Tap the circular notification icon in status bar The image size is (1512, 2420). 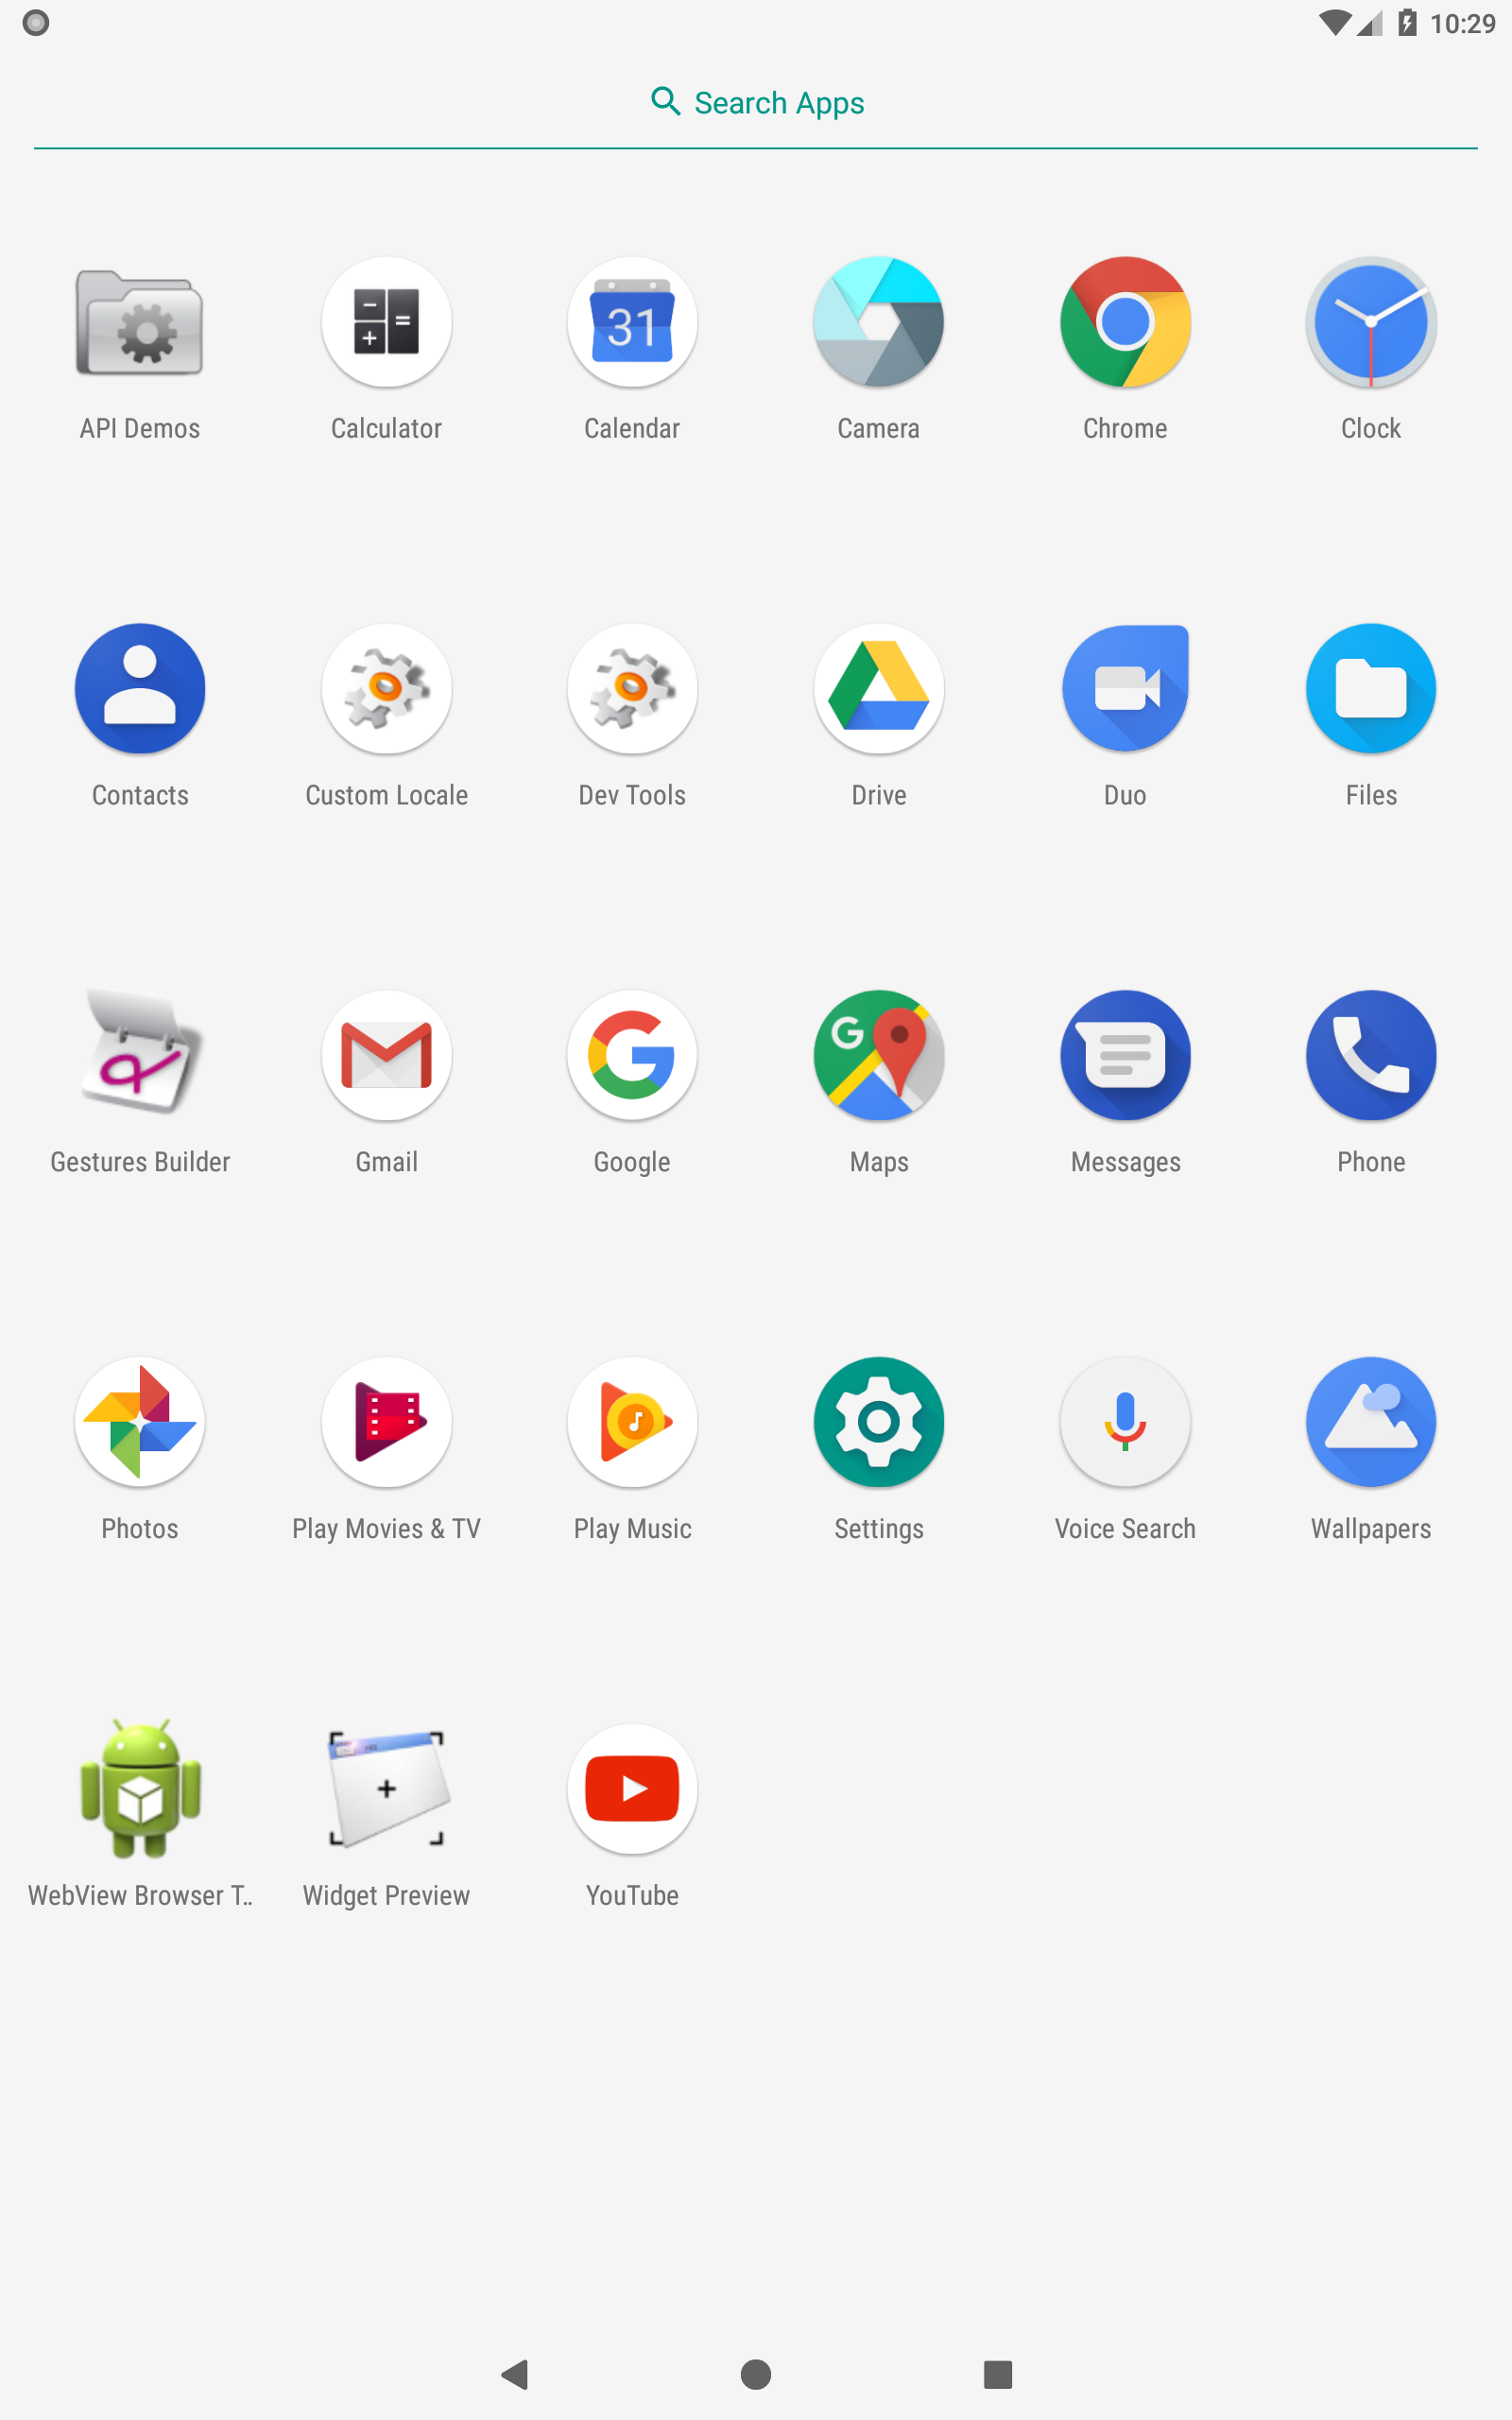(x=36, y=23)
